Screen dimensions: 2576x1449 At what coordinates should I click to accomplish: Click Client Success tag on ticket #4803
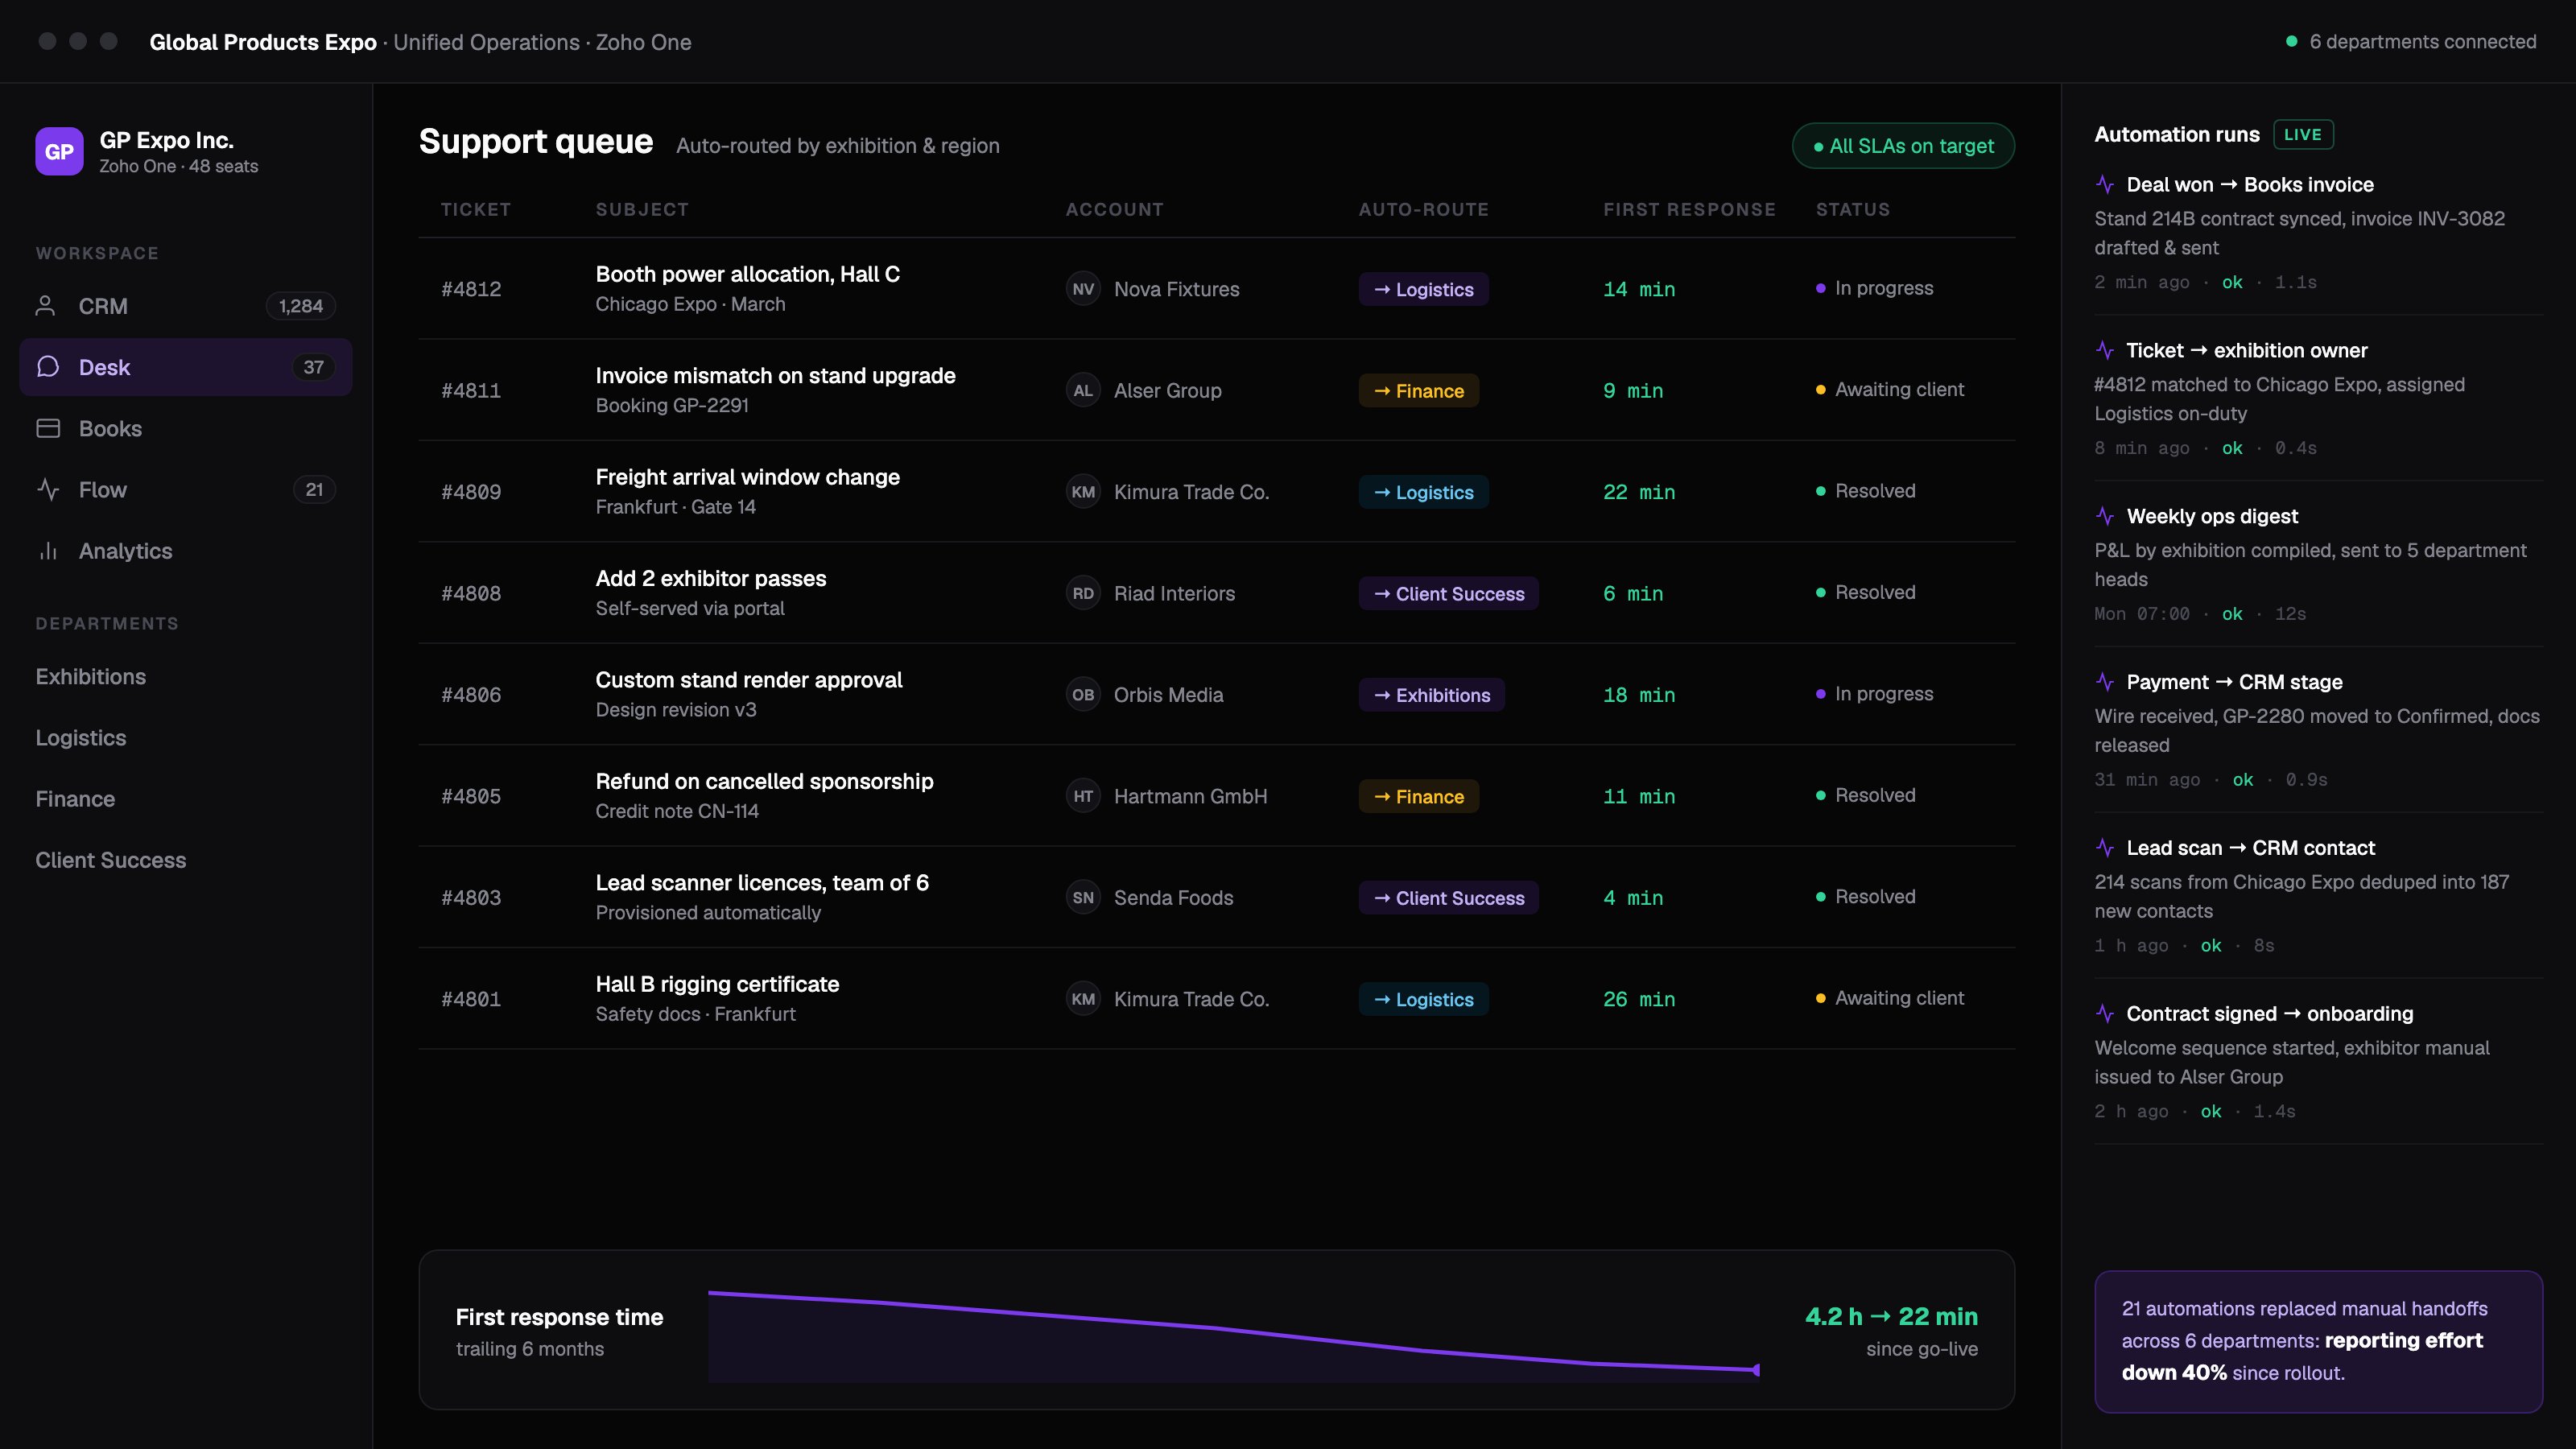click(x=1448, y=897)
